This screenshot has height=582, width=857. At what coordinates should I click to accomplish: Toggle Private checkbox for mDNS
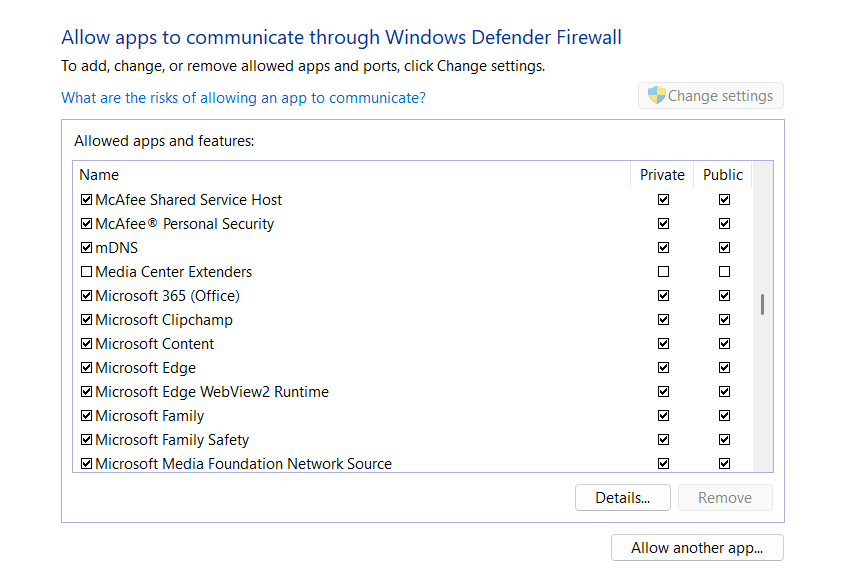[664, 248]
